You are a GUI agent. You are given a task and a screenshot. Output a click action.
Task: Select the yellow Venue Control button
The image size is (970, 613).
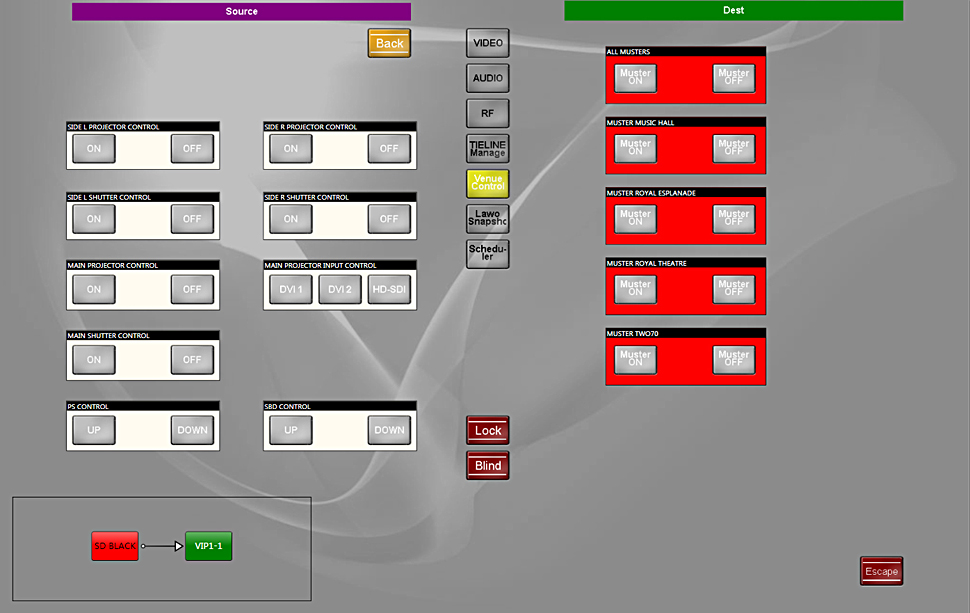pyautogui.click(x=488, y=183)
